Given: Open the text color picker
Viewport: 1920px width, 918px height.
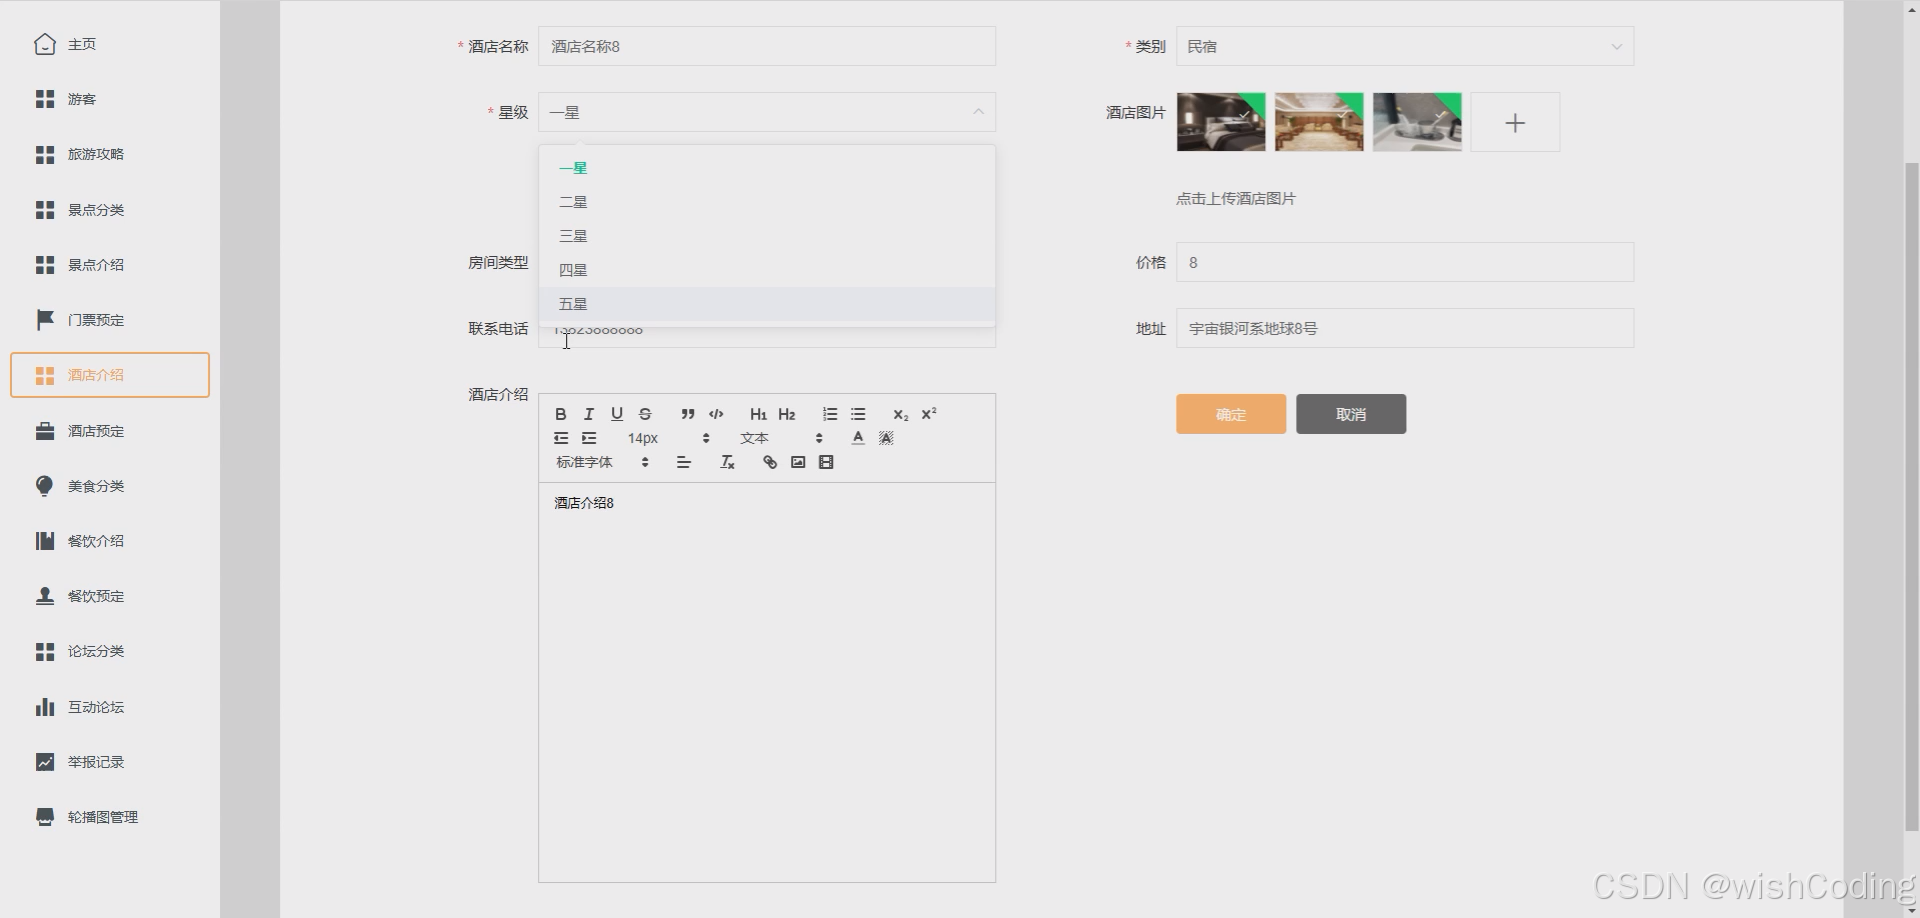Looking at the screenshot, I should pos(858,438).
